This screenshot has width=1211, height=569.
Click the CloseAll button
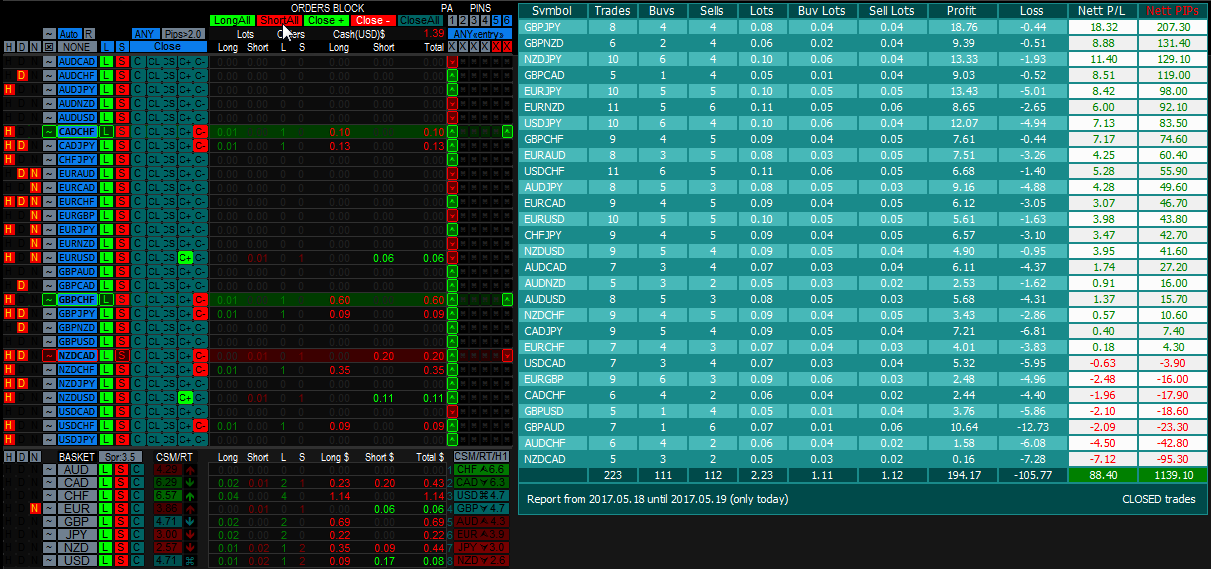click(x=420, y=20)
